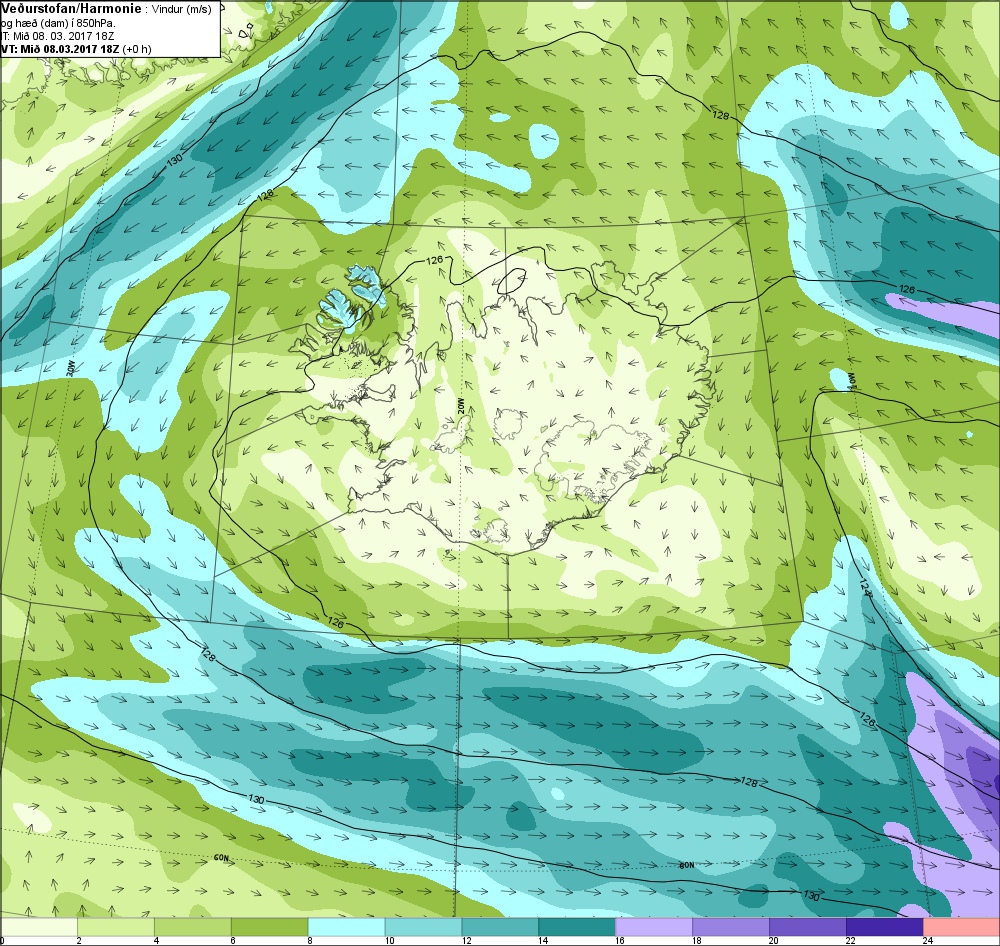Click the "126" contour label north of Iceland

click(x=434, y=260)
